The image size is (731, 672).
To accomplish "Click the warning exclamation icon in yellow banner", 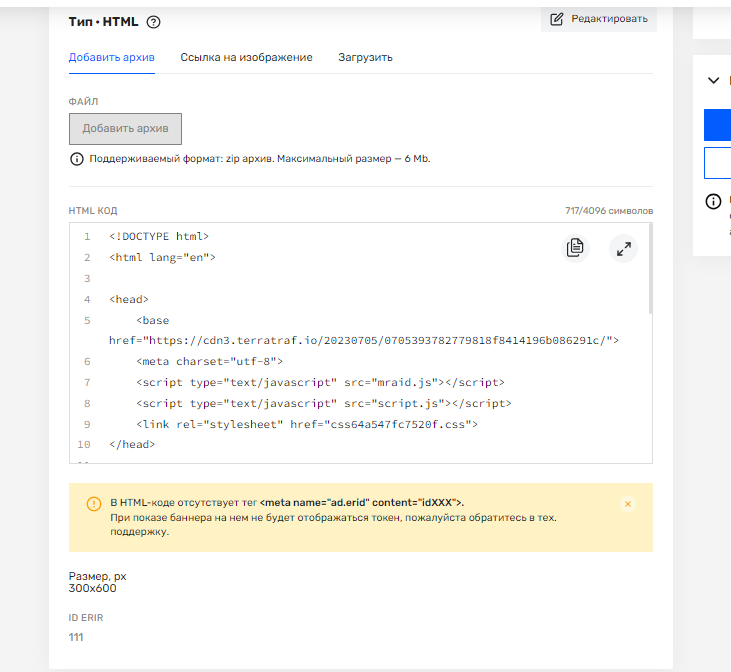I will 94,504.
